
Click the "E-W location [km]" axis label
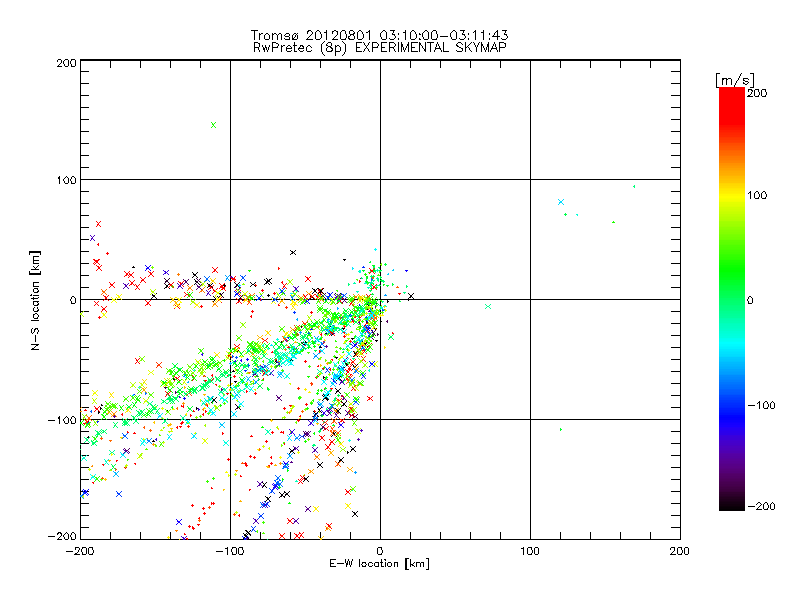pyautogui.click(x=380, y=564)
